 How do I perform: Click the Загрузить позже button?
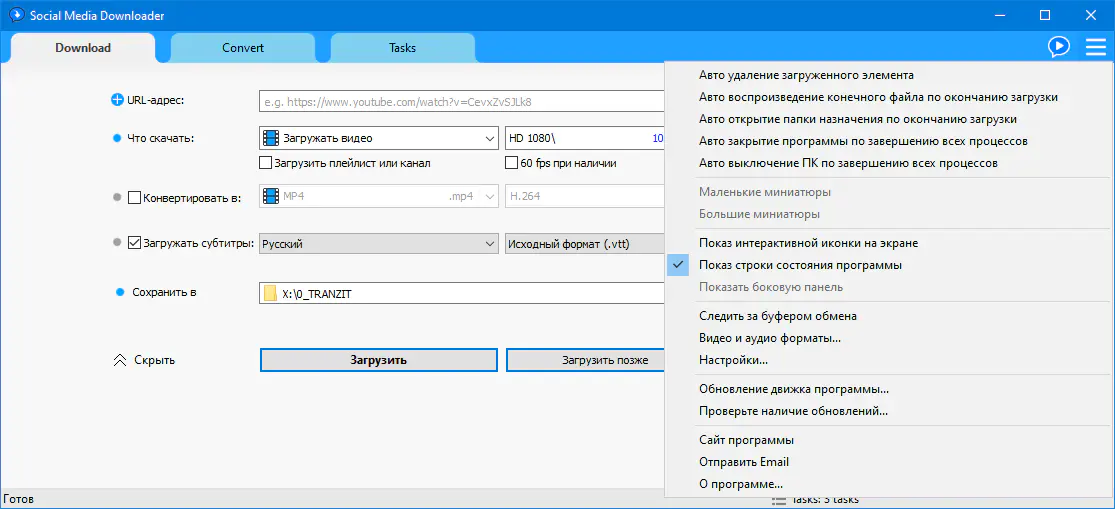(585, 360)
